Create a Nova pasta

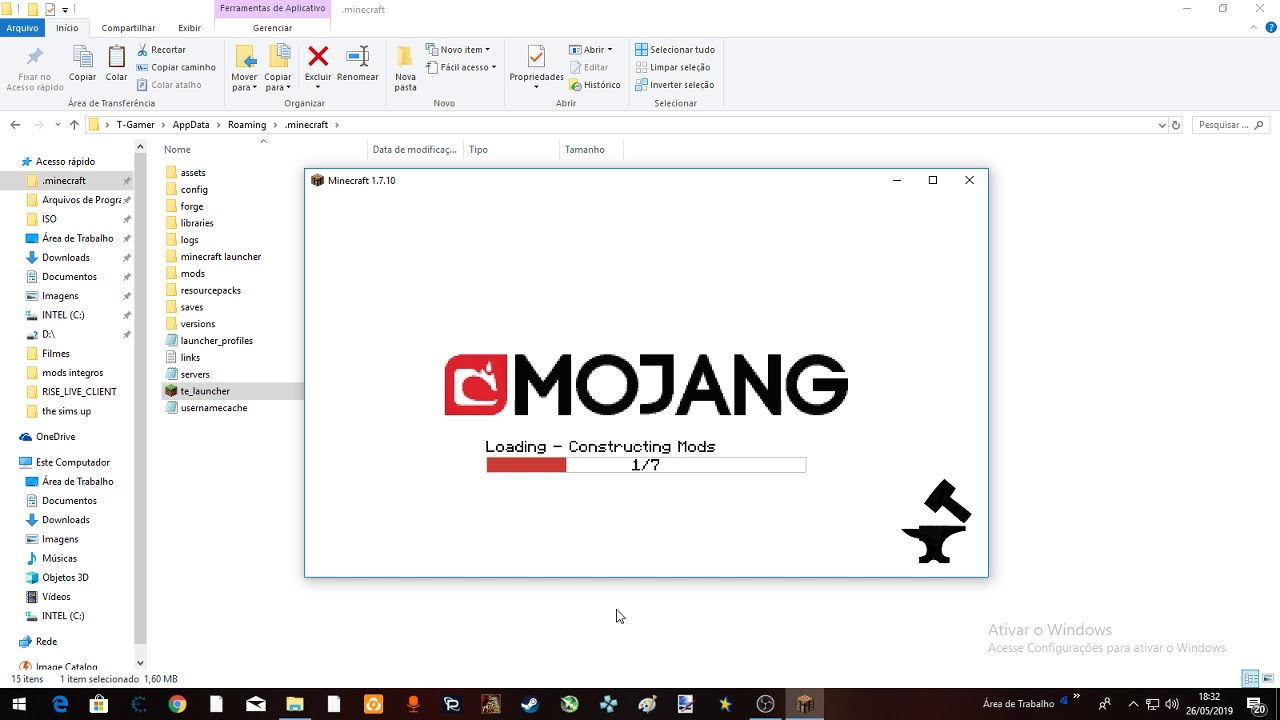point(405,68)
